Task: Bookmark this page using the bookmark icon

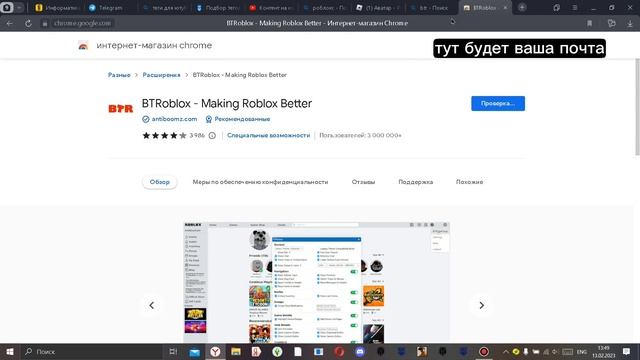Action: point(589,23)
